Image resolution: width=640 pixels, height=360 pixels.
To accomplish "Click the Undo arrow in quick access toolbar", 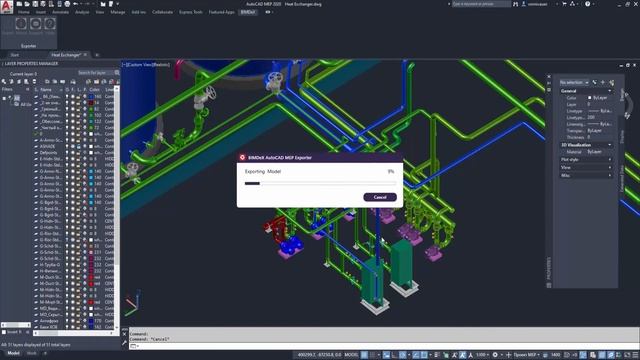I will (x=76, y=4).
